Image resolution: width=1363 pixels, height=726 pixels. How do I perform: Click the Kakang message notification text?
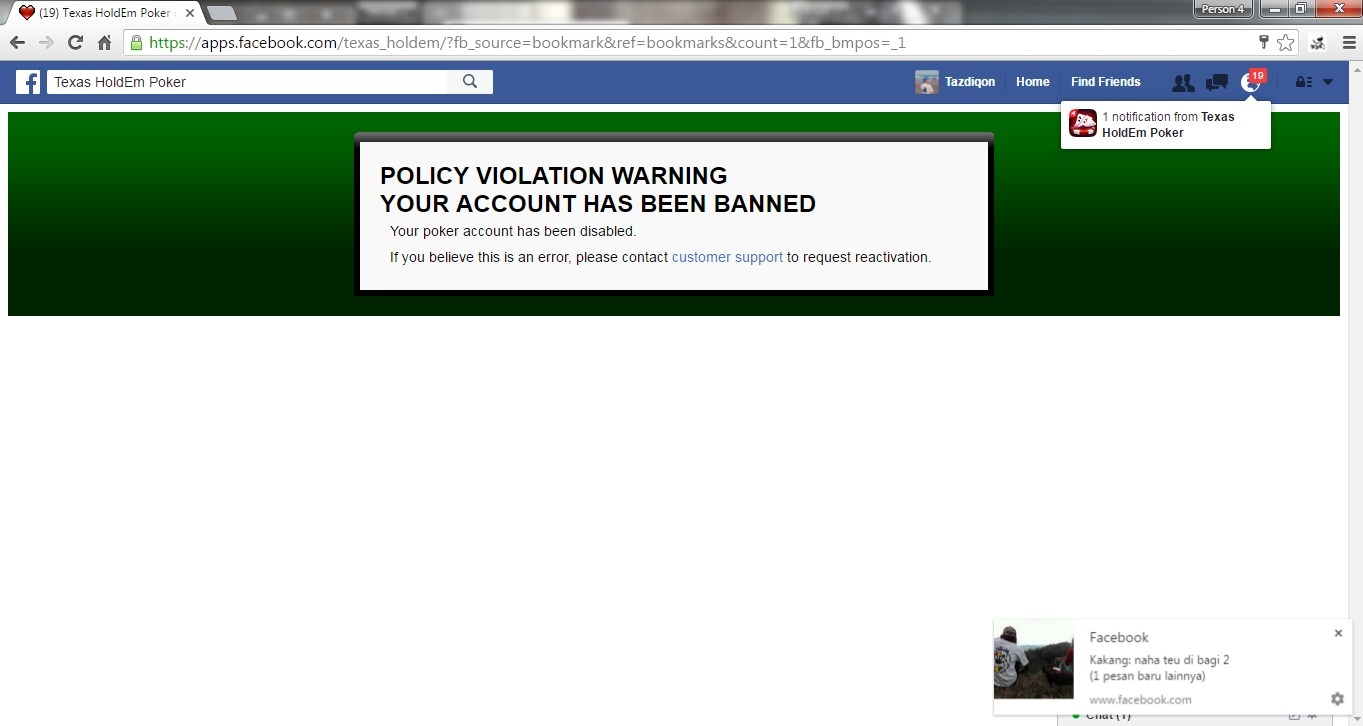coord(1159,668)
